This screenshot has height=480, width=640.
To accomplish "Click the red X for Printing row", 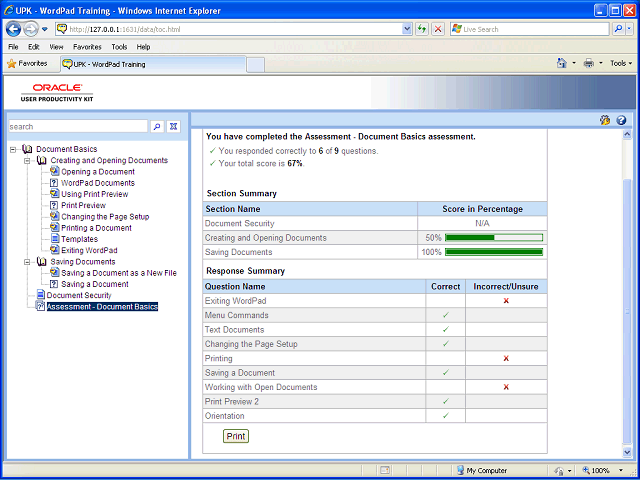I will pos(506,358).
